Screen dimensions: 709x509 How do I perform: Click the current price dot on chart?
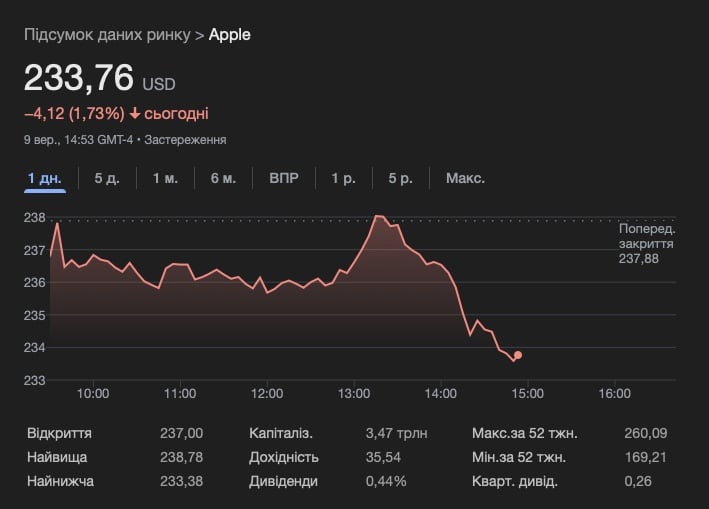[517, 355]
